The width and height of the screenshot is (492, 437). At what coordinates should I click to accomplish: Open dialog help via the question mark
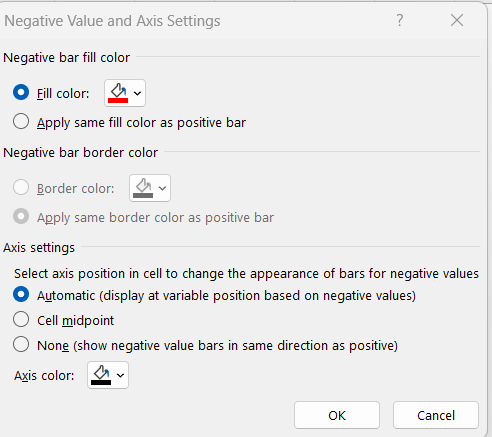(400, 20)
